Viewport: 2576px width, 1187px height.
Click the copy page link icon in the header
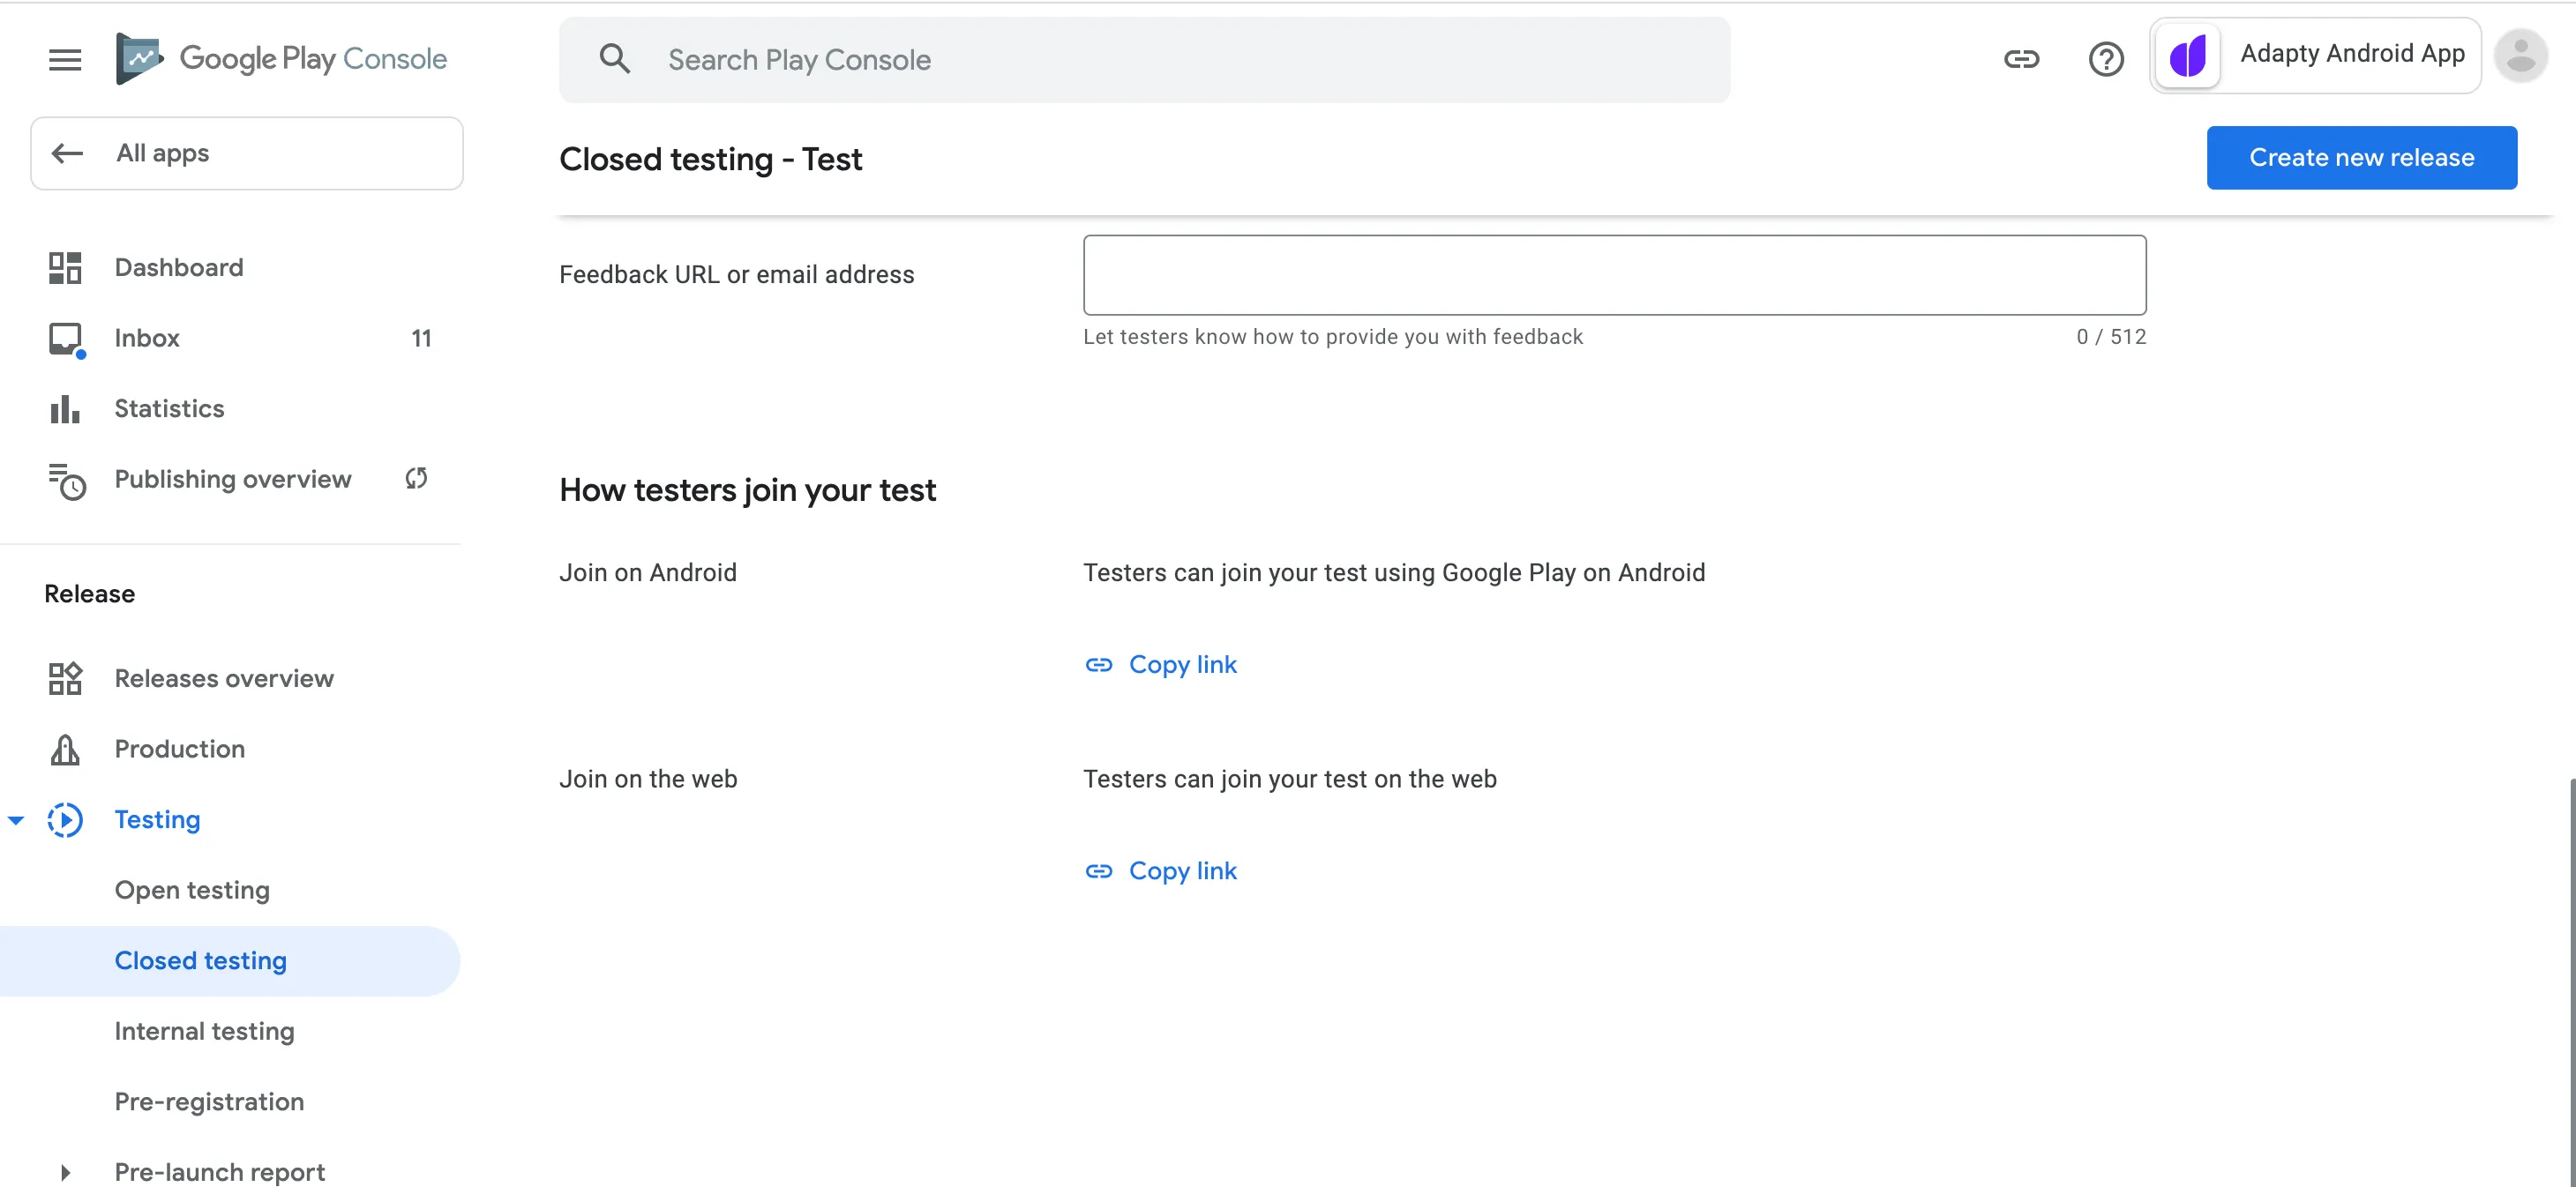point(2021,60)
